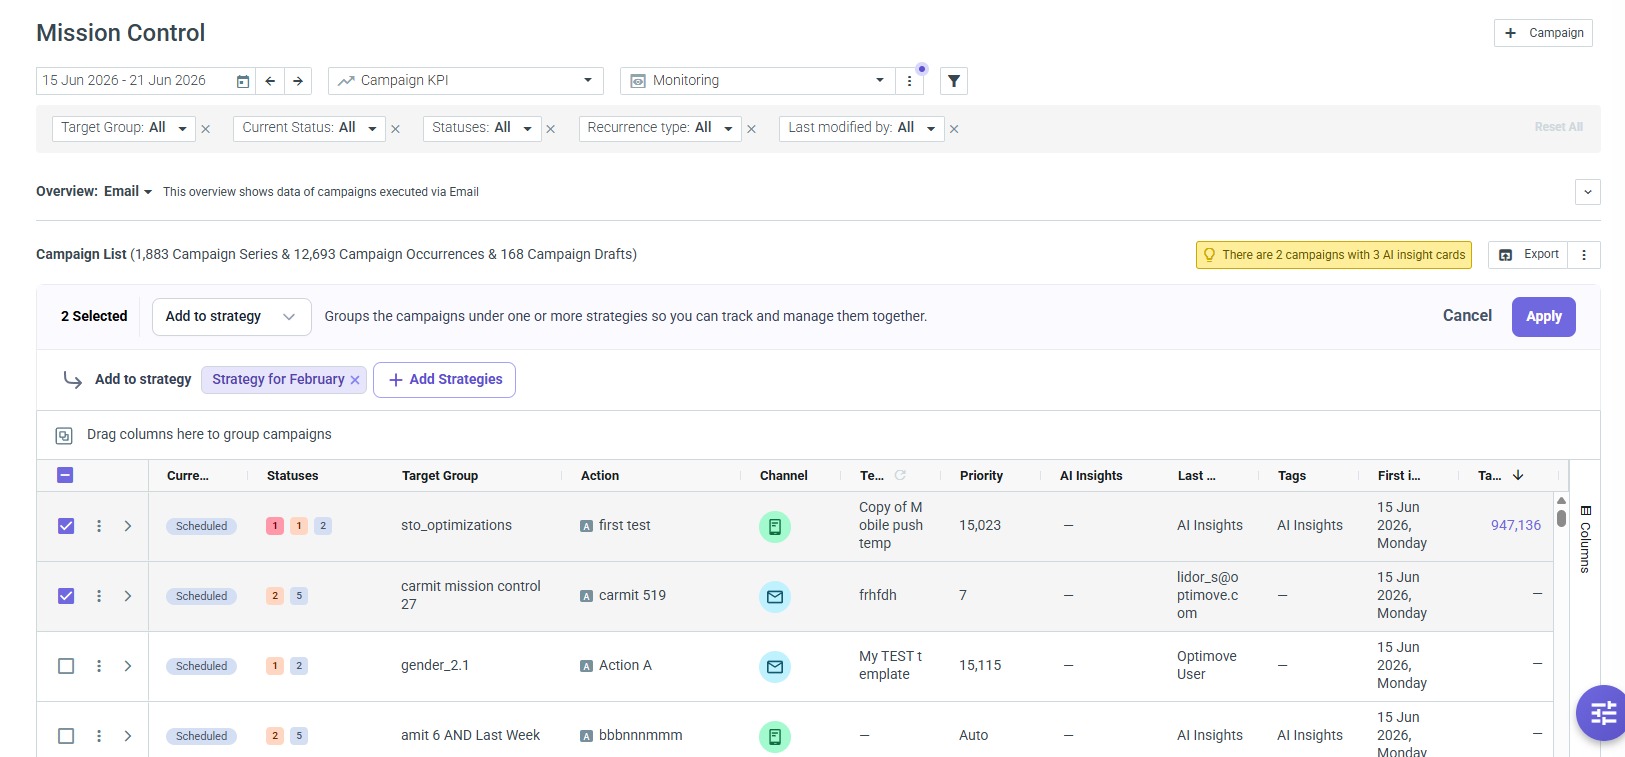Uncheck the sto_optimizations campaign checkbox
The height and width of the screenshot is (757, 1625).
[x=66, y=526]
